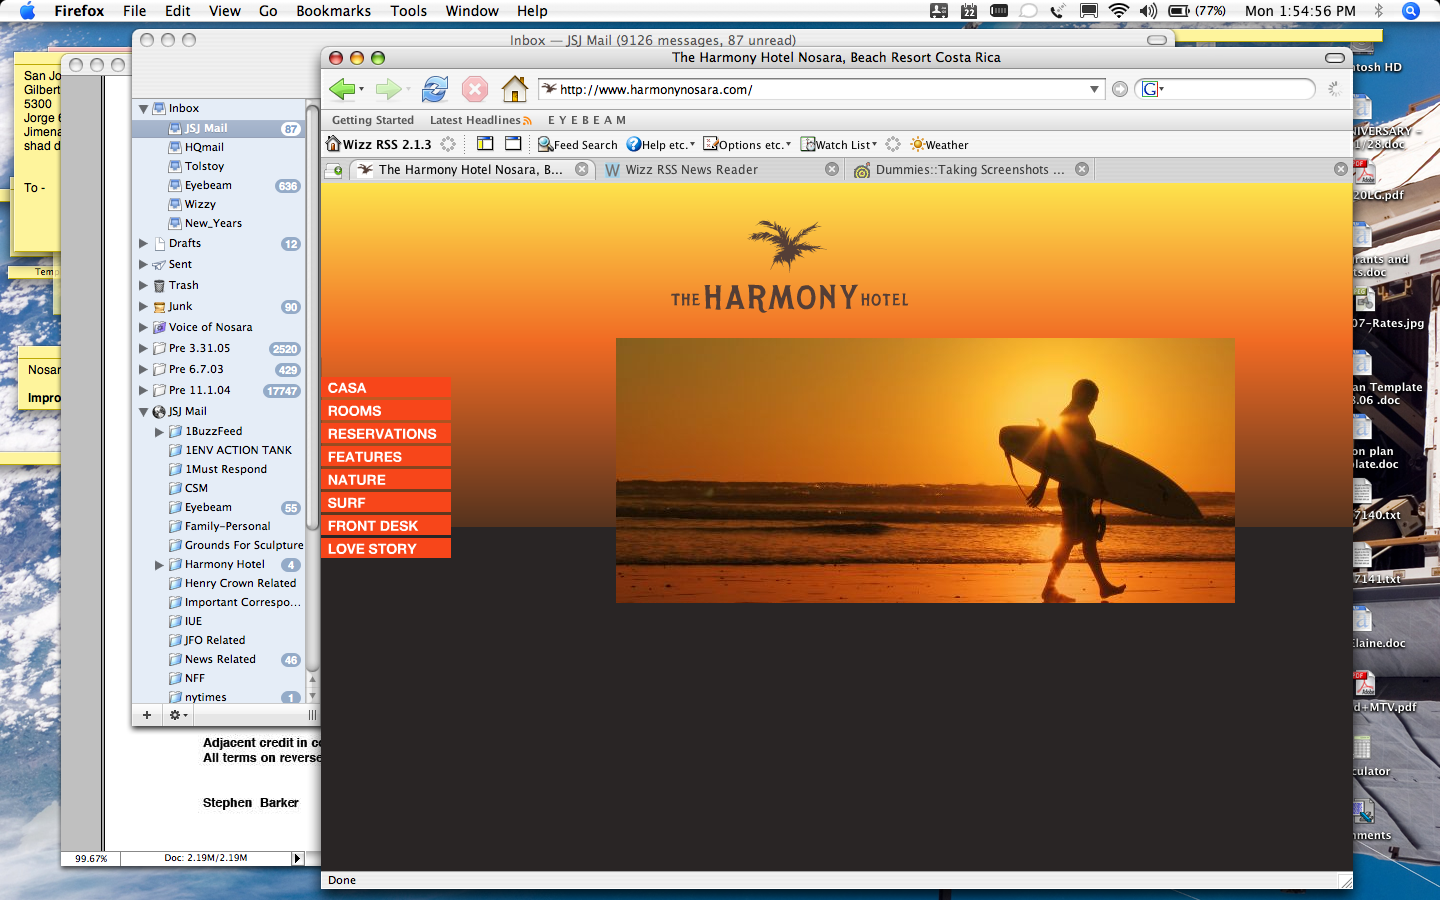The image size is (1440, 900).
Task: Go back with the green Back arrow
Action: pos(342,89)
